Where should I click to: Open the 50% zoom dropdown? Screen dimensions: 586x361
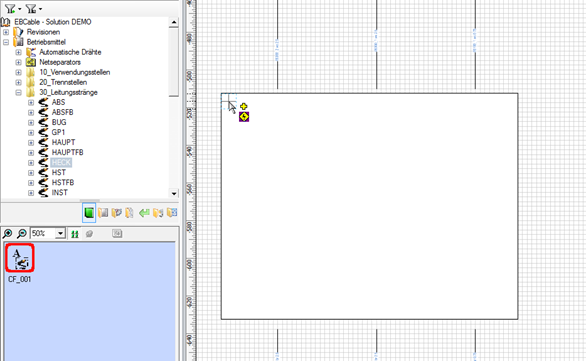(x=60, y=234)
